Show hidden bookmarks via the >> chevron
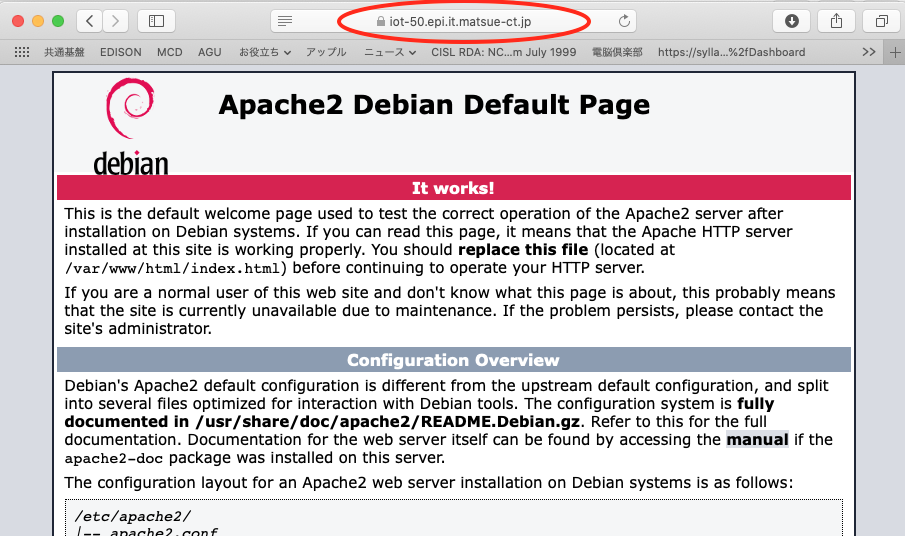The image size is (905, 536). [868, 52]
